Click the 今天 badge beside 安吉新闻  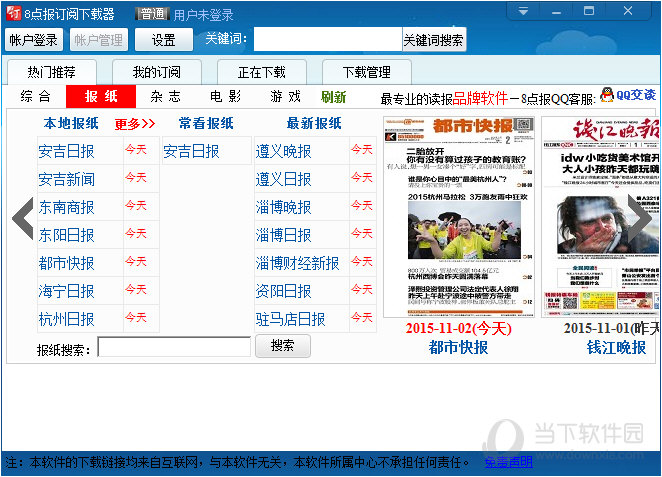pyautogui.click(x=135, y=179)
